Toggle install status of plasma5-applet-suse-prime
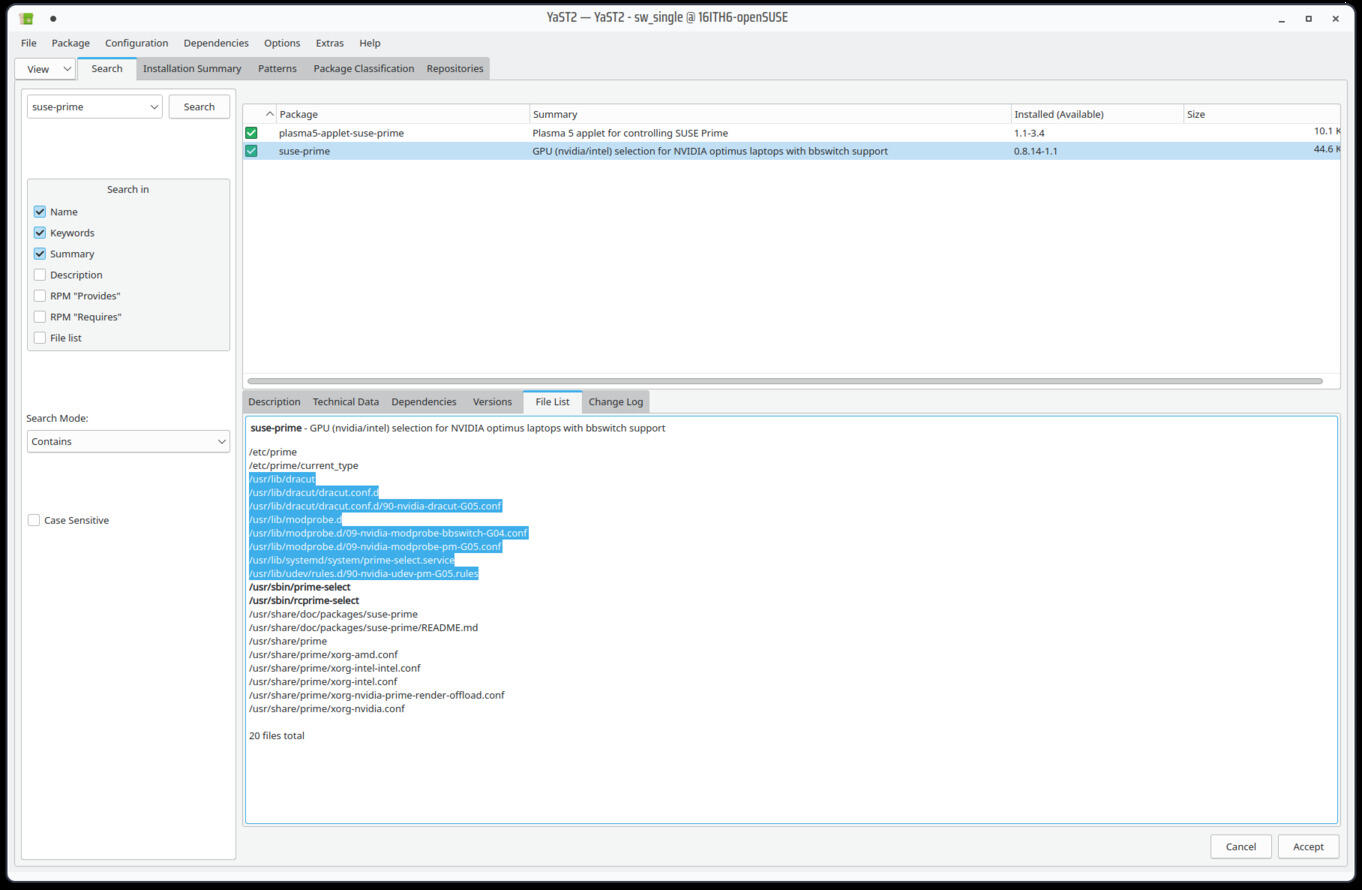1362x890 pixels. coord(251,133)
